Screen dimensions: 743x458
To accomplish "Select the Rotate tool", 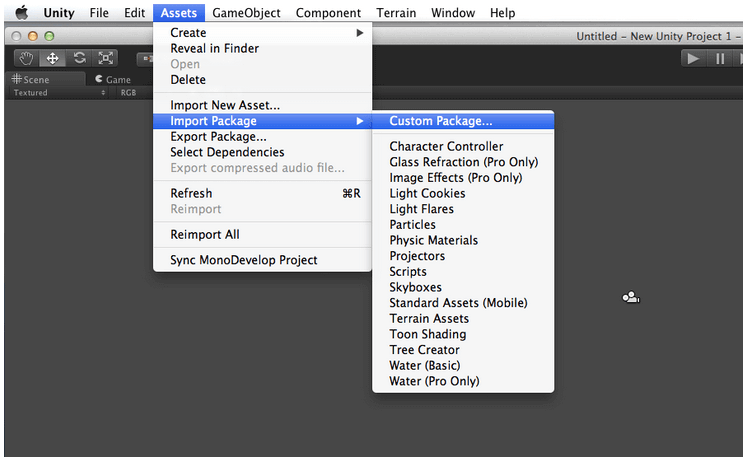I will click(79, 58).
